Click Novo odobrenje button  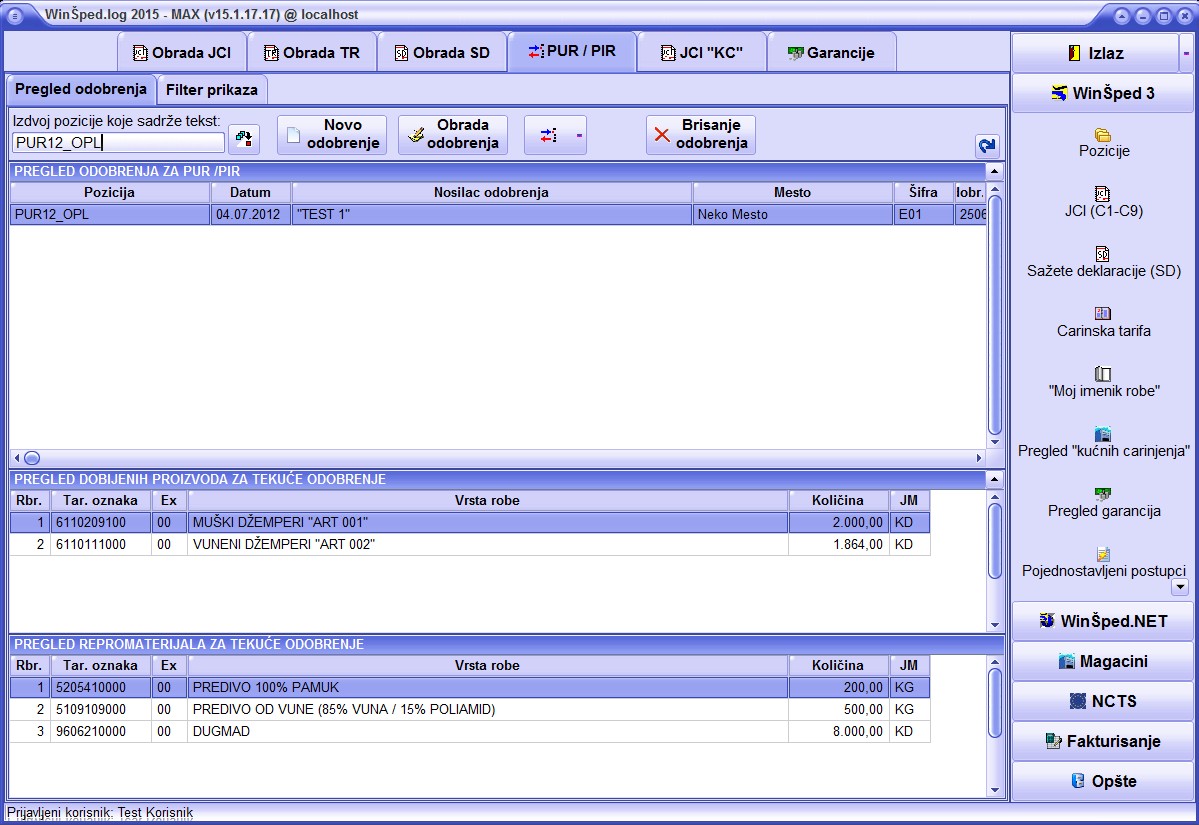(332, 135)
